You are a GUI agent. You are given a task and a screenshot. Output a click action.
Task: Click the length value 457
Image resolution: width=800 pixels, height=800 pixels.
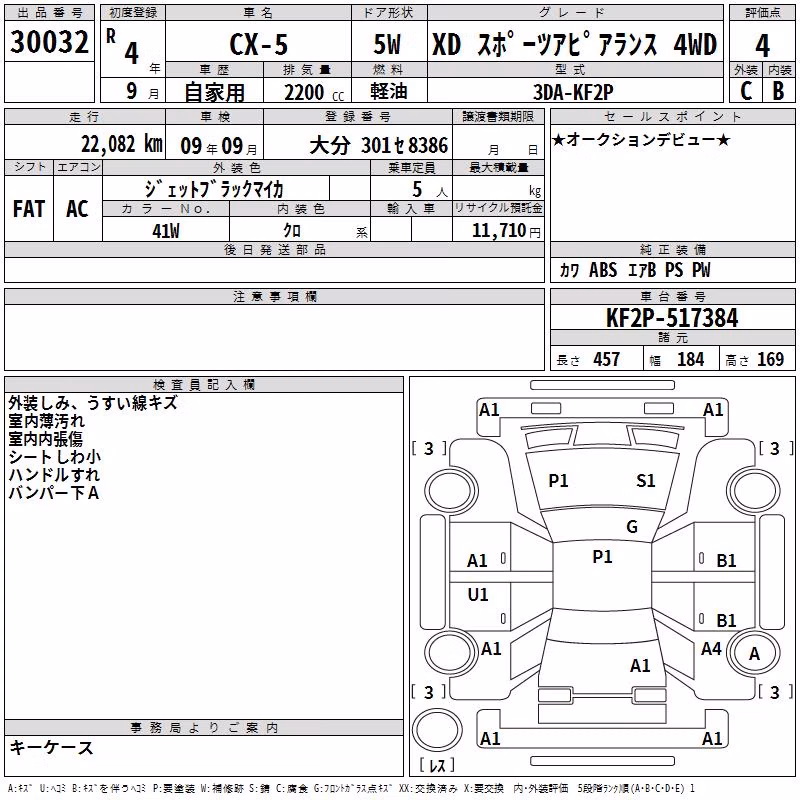tap(606, 359)
